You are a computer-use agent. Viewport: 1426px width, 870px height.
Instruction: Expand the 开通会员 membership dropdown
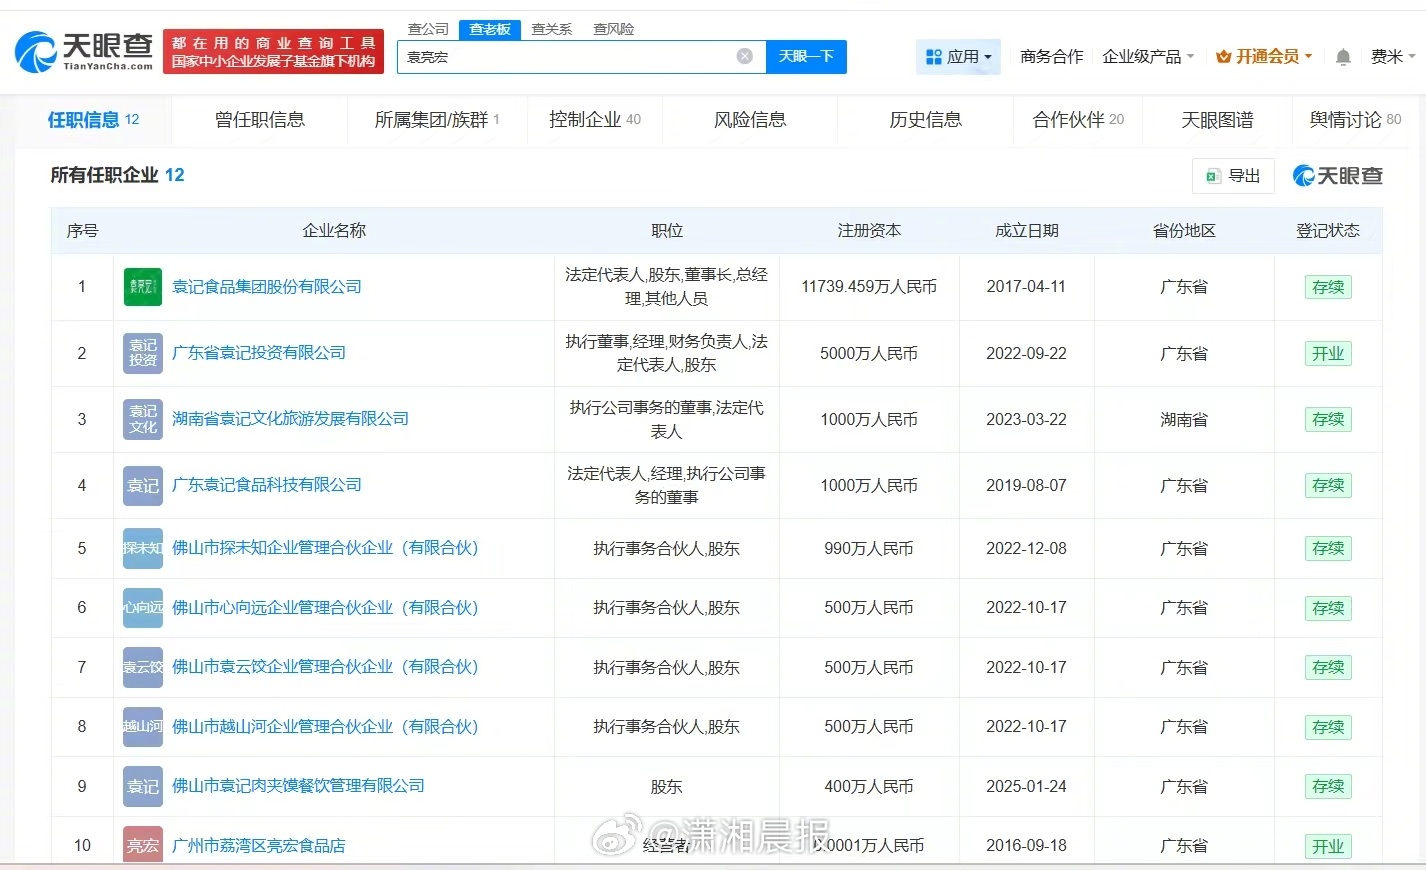coord(1264,57)
